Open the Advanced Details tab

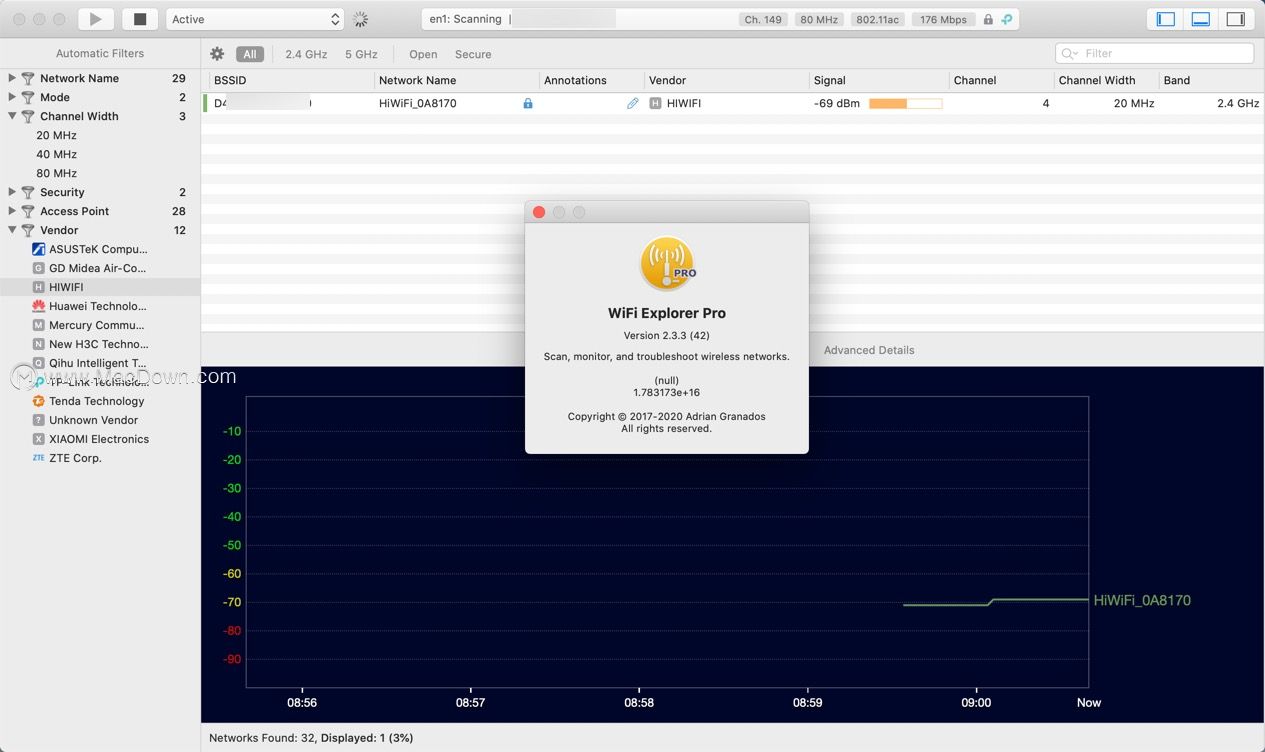coord(869,350)
